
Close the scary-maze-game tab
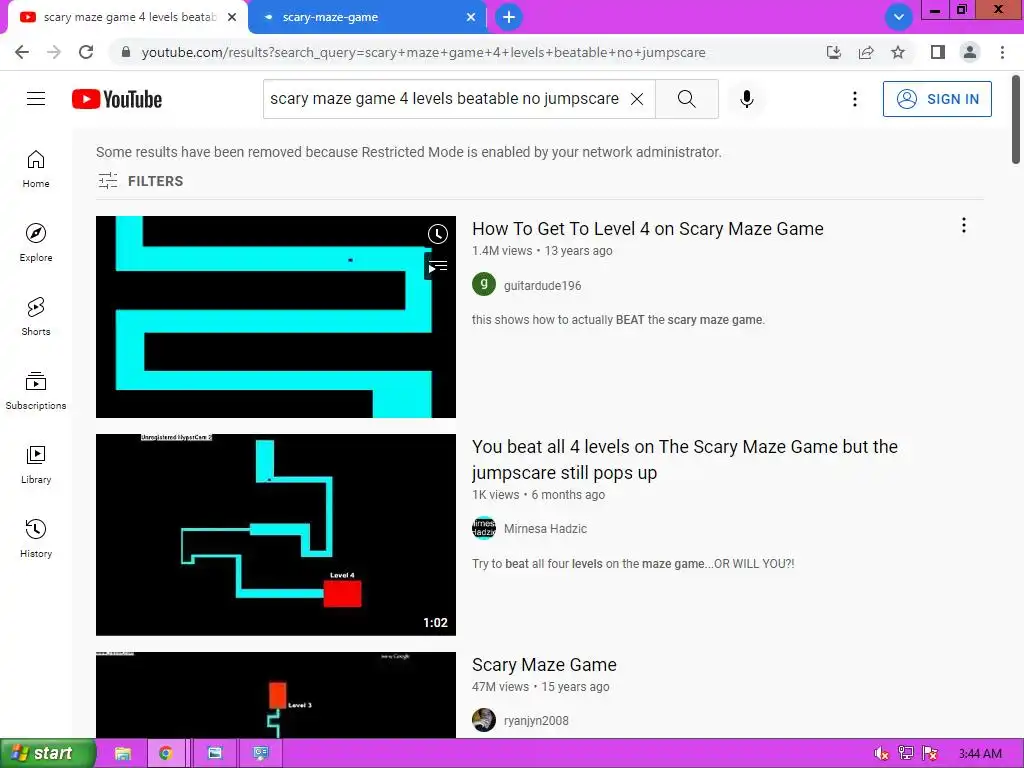pos(471,17)
